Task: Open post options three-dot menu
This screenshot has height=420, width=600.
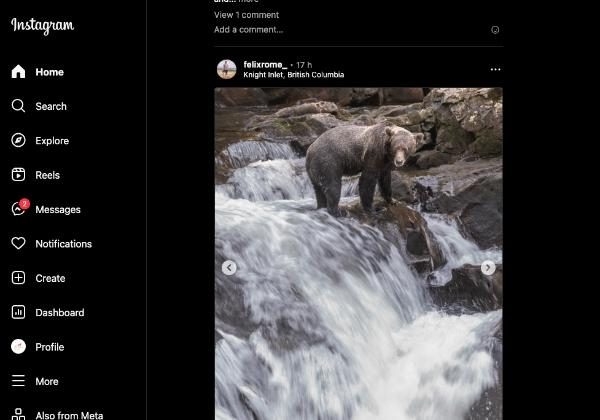Action: (x=496, y=69)
